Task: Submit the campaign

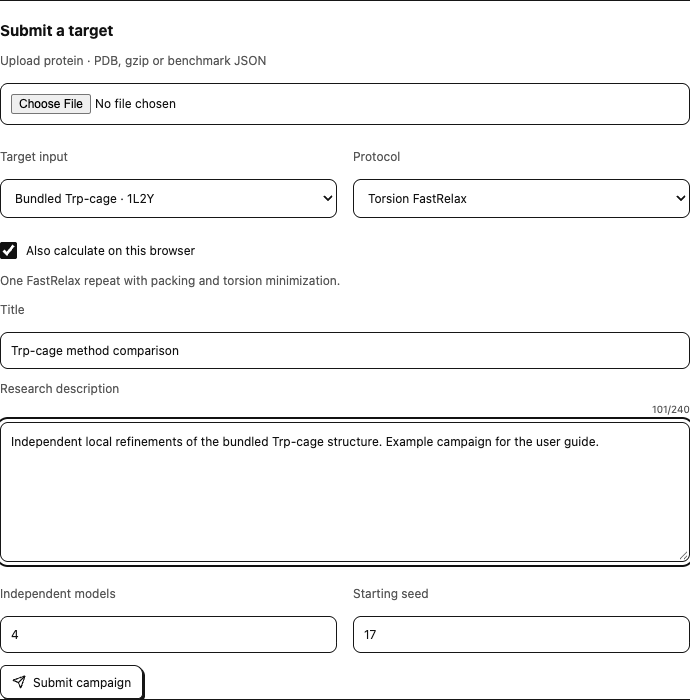Action: [71, 683]
